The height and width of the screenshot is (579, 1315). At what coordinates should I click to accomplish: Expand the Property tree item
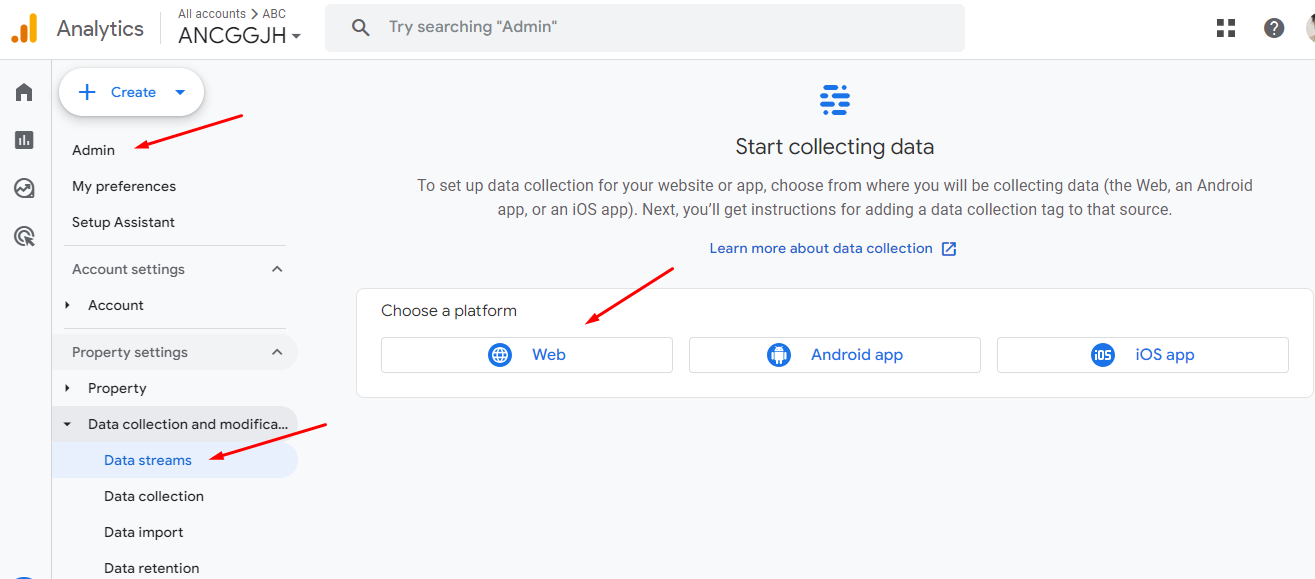(68, 388)
